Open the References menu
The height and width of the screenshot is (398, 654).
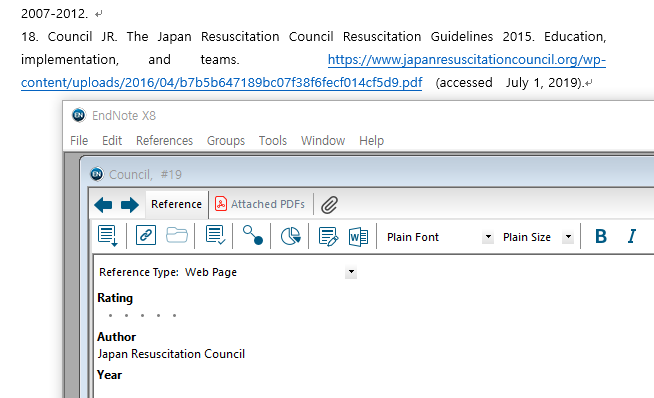click(164, 141)
